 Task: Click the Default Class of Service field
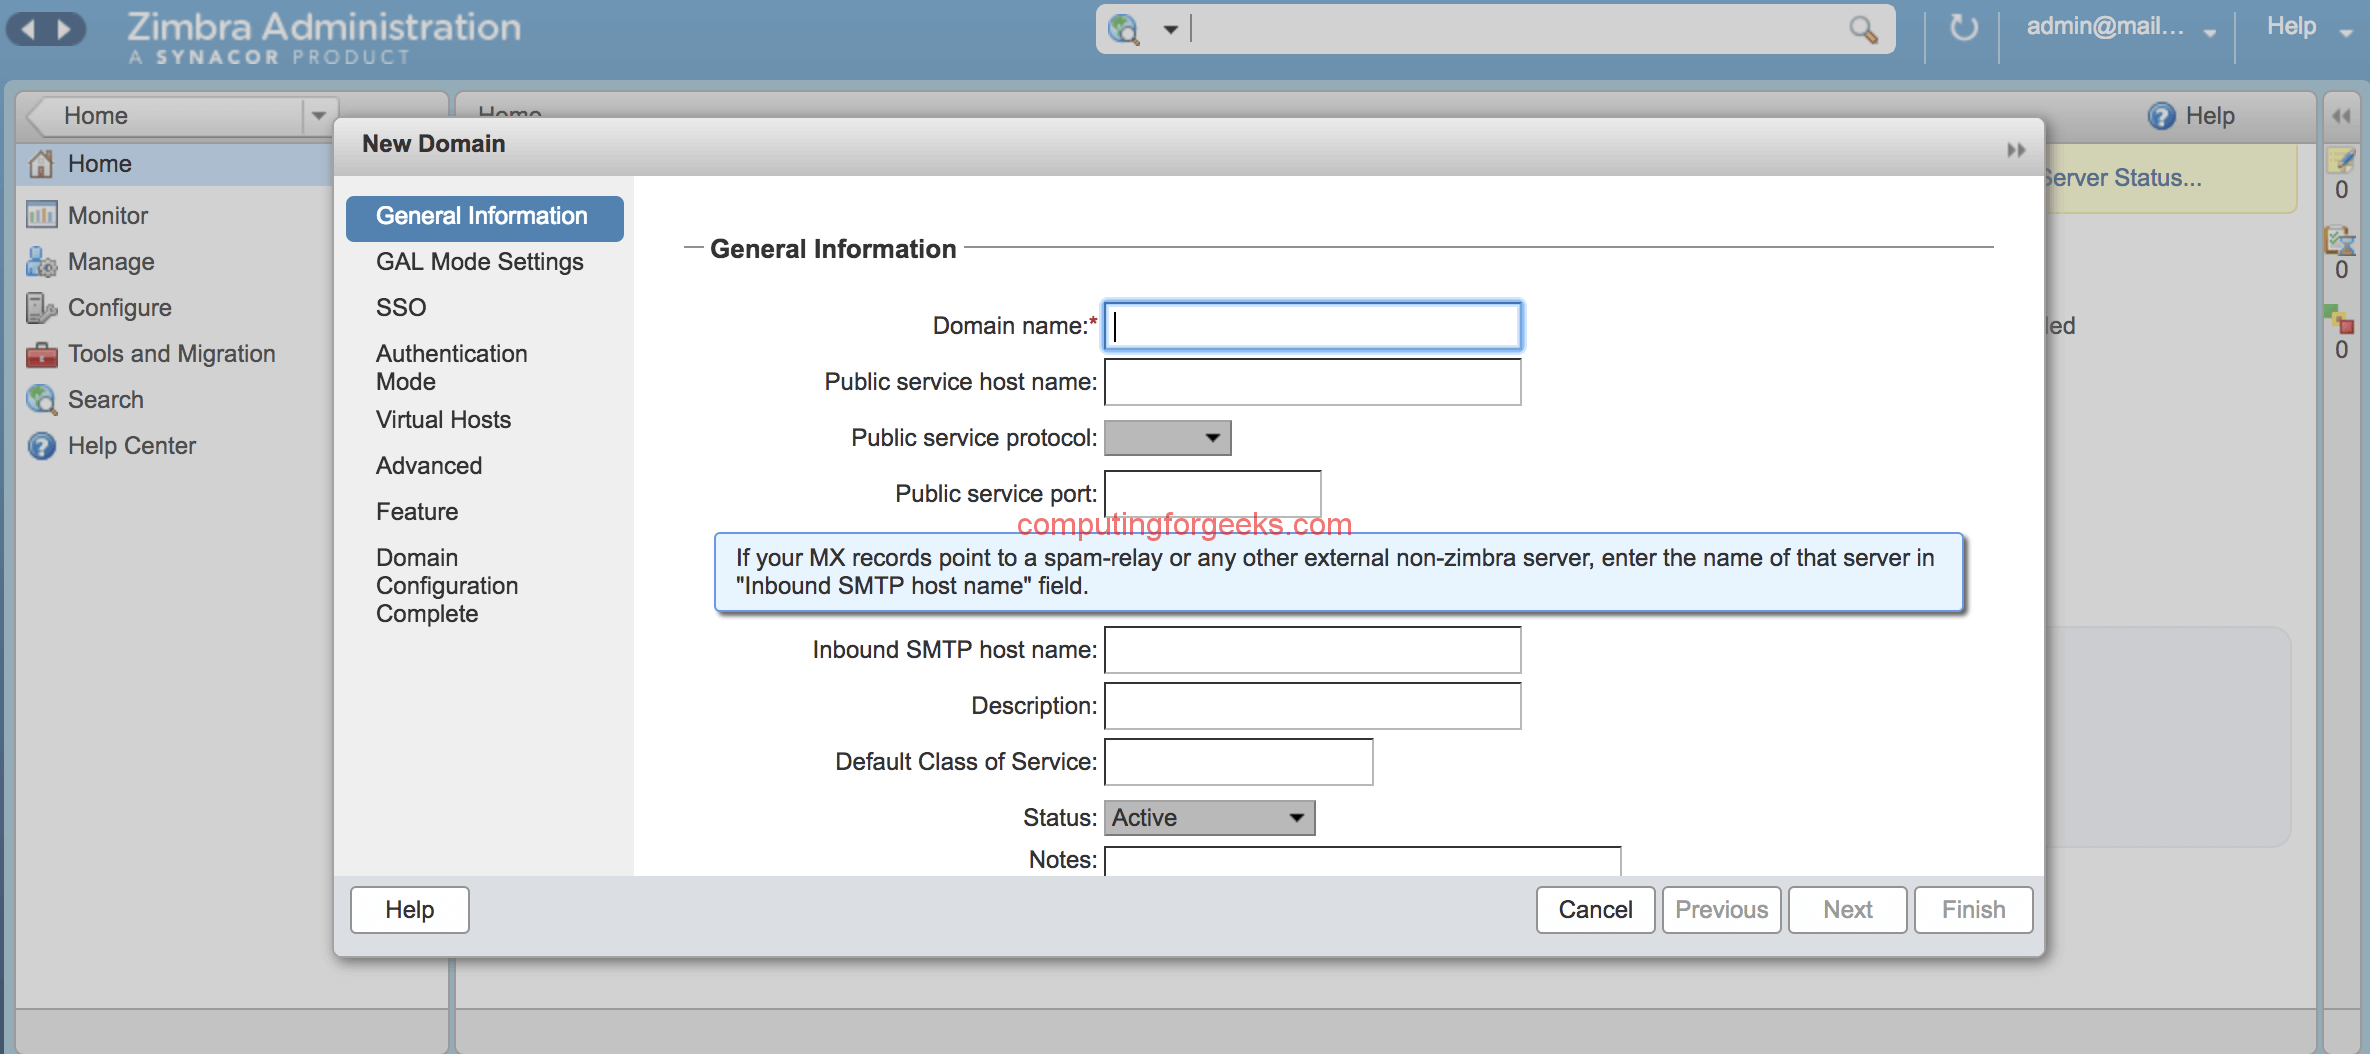1239,762
